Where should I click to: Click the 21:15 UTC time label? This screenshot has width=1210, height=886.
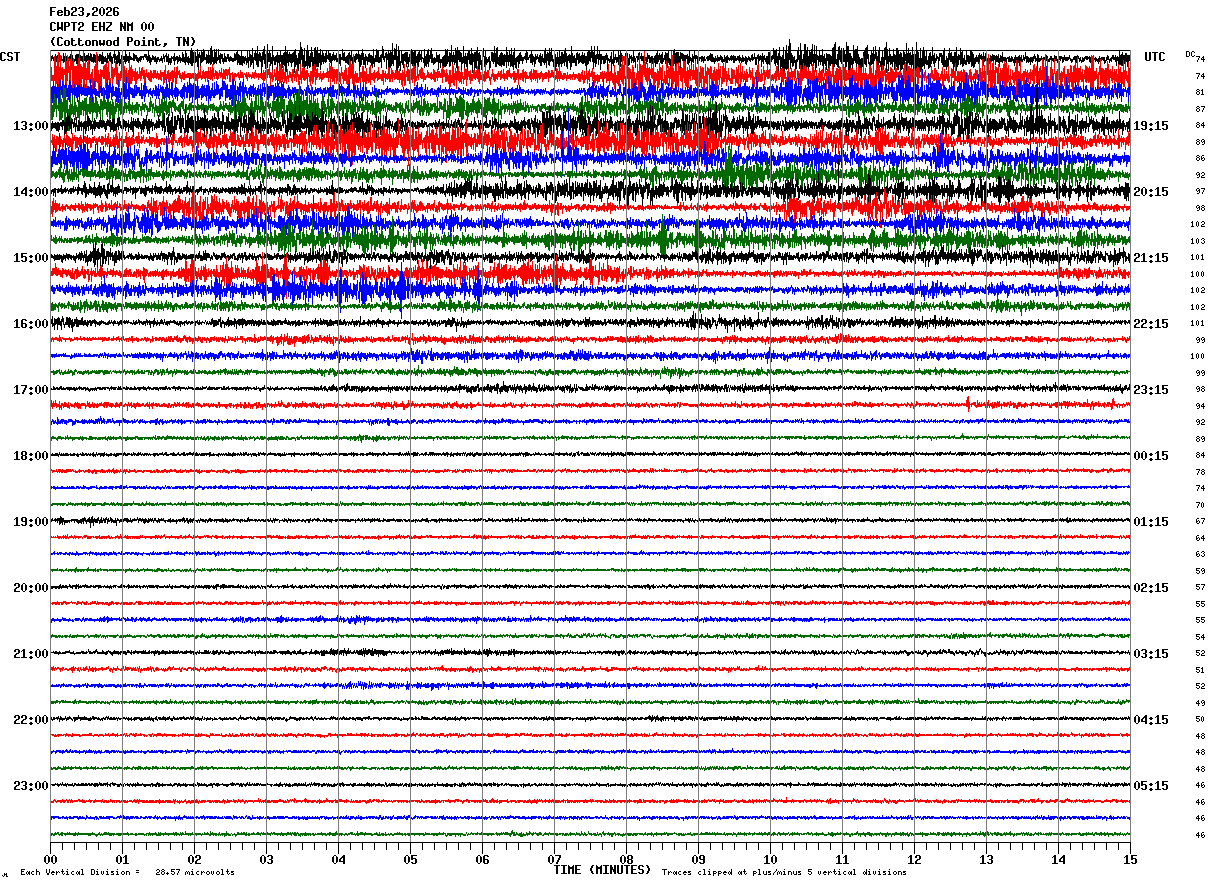(1151, 258)
